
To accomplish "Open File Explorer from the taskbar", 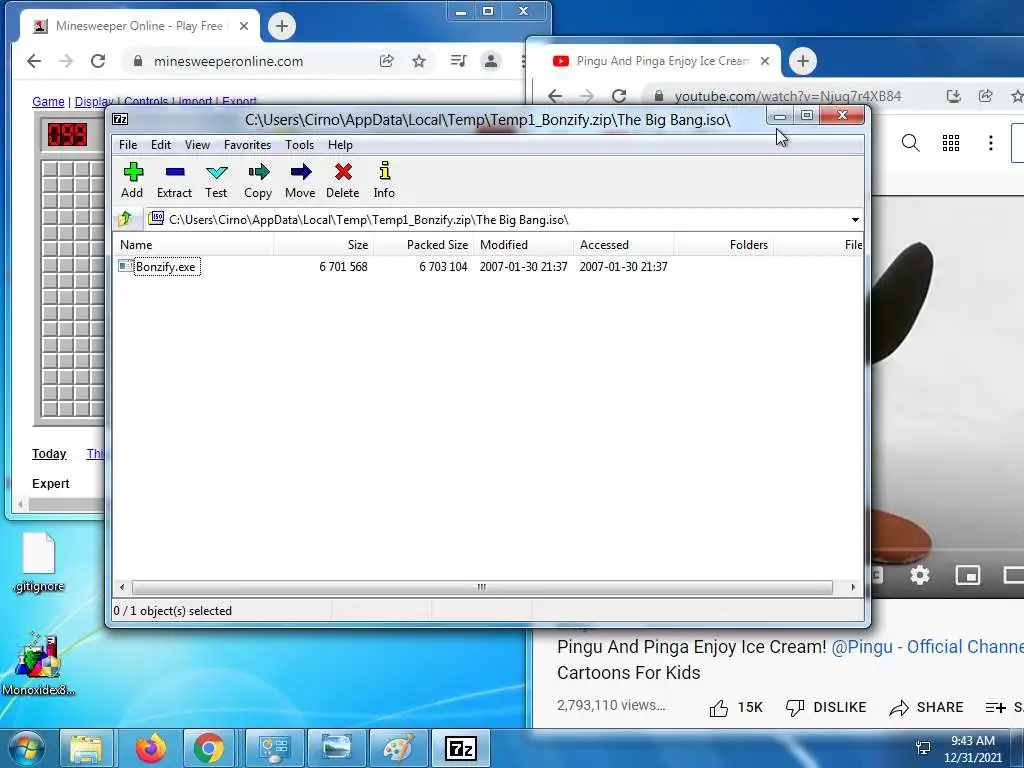I will (x=86, y=748).
